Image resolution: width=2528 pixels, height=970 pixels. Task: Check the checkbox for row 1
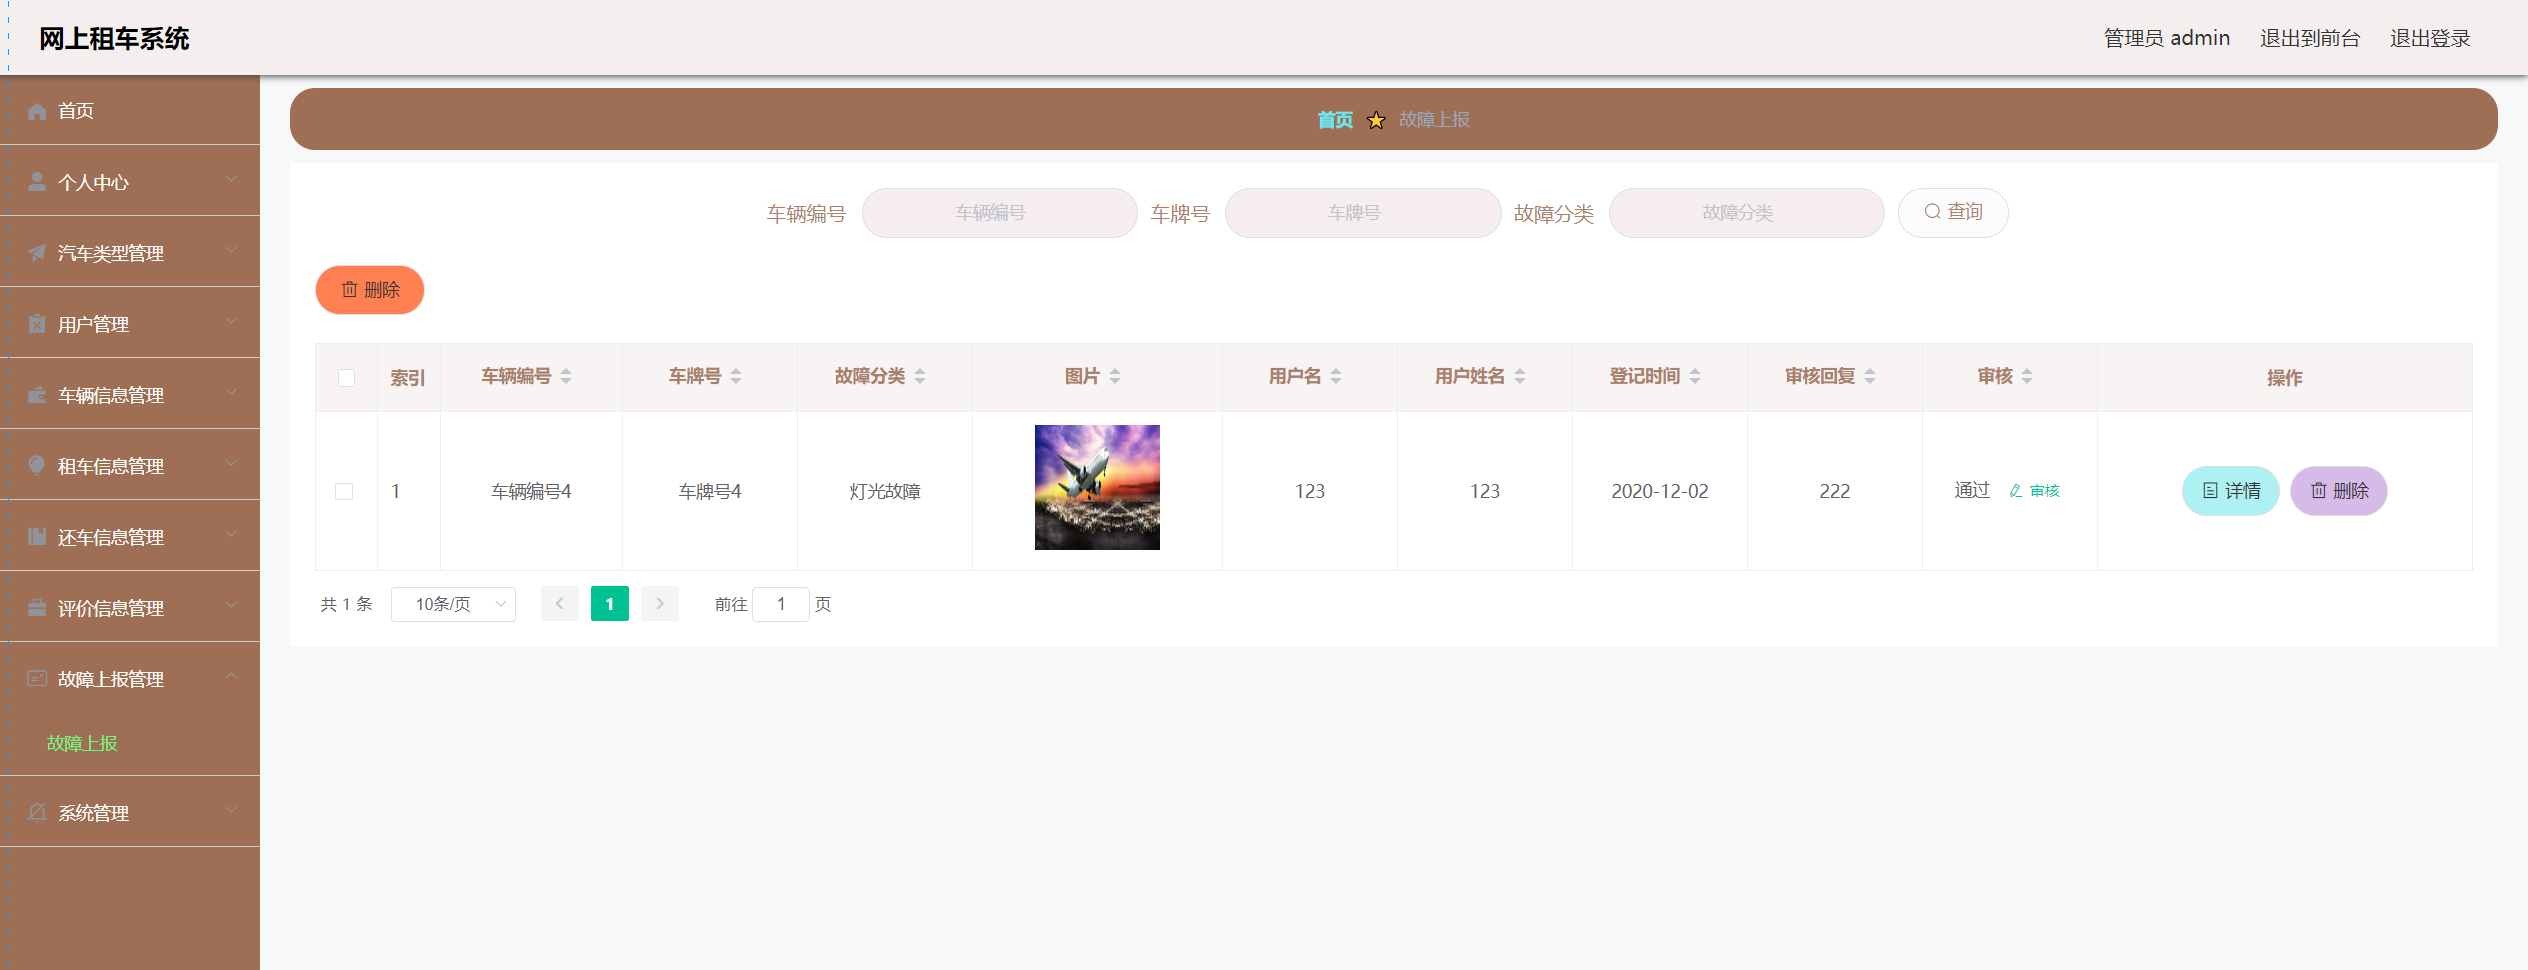346,491
